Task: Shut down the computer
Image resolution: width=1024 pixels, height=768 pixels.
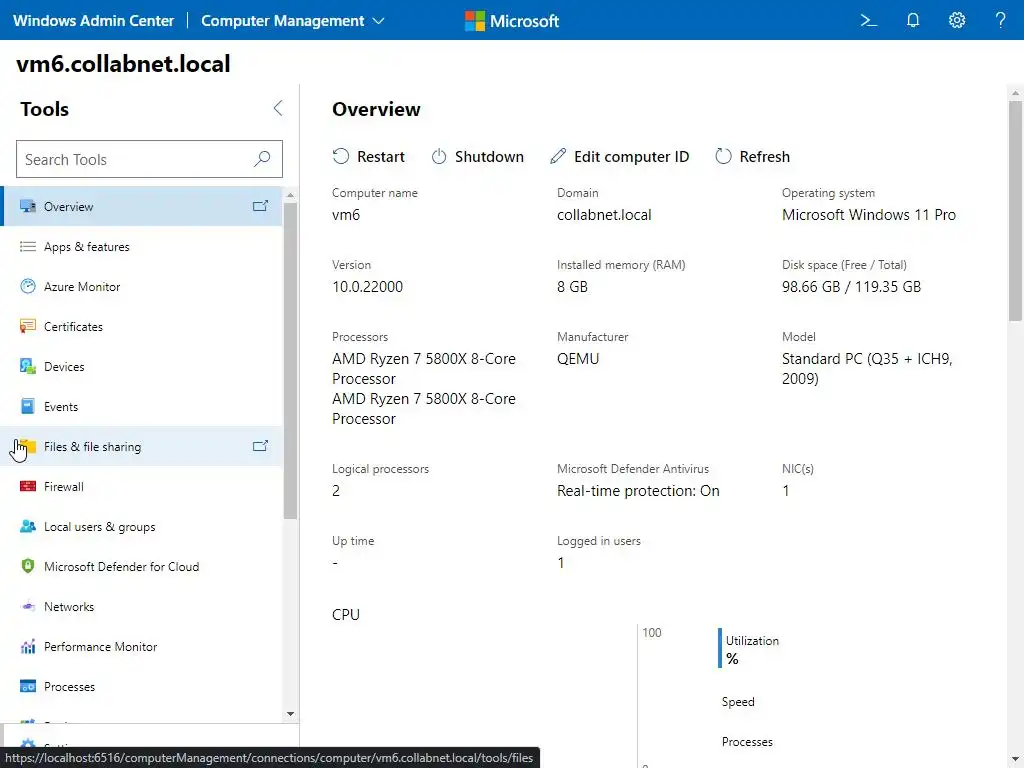Action: pyautogui.click(x=477, y=157)
